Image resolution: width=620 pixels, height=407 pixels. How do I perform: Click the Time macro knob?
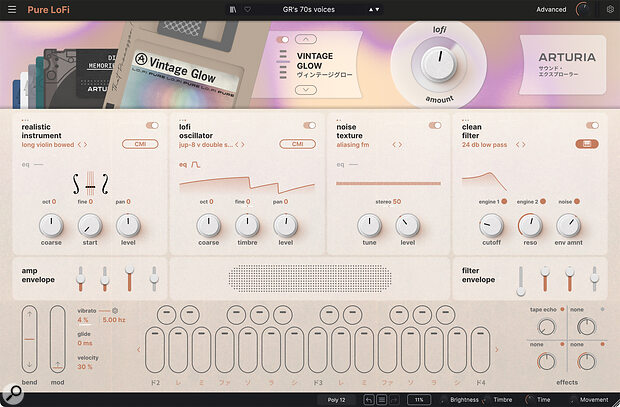529,400
